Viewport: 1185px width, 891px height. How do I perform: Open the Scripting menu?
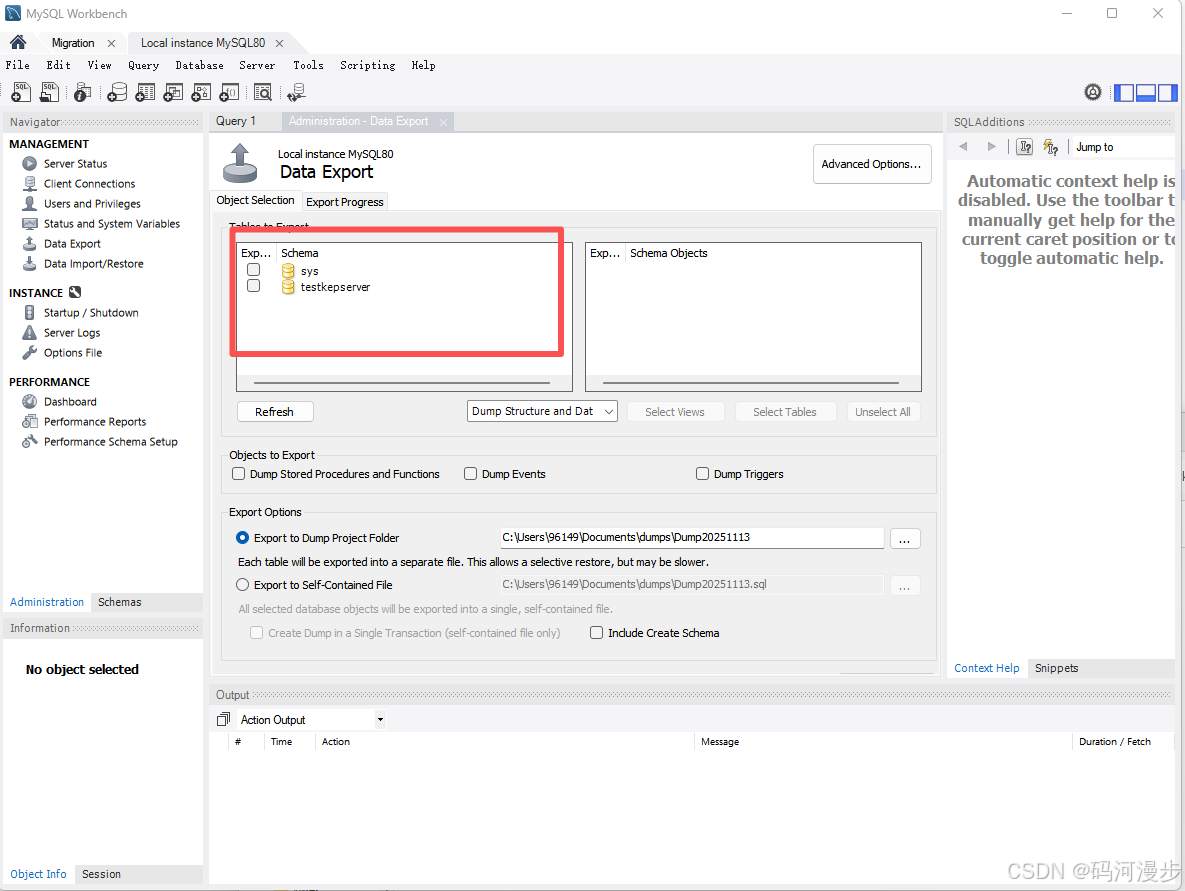[367, 65]
